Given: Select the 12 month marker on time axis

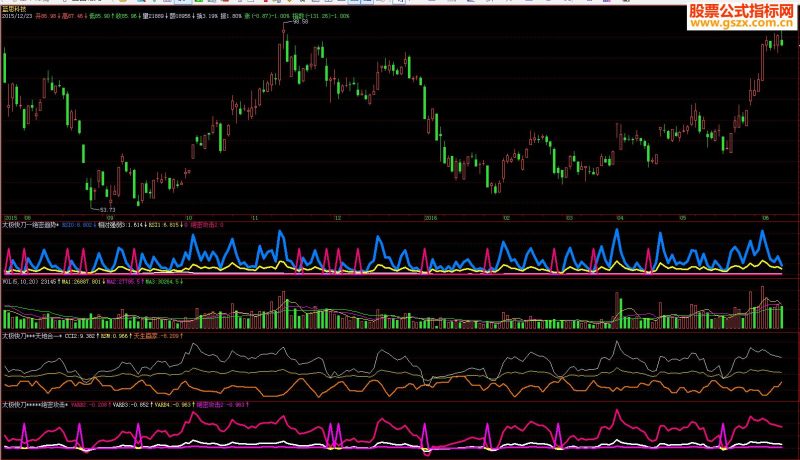Looking at the screenshot, I should tap(338, 218).
